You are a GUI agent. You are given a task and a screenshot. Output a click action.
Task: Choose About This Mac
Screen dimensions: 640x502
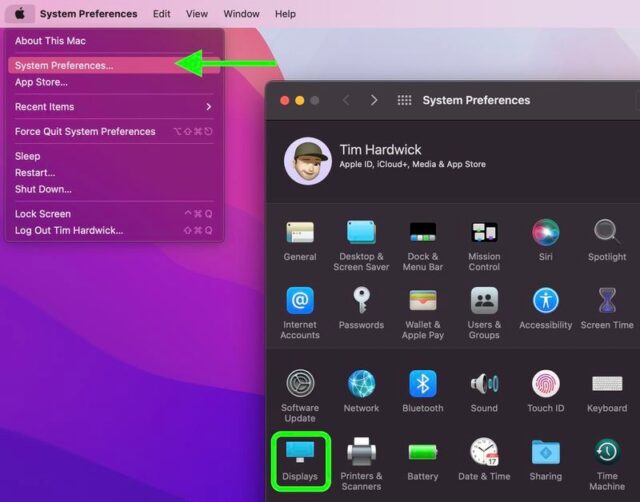[x=113, y=41]
